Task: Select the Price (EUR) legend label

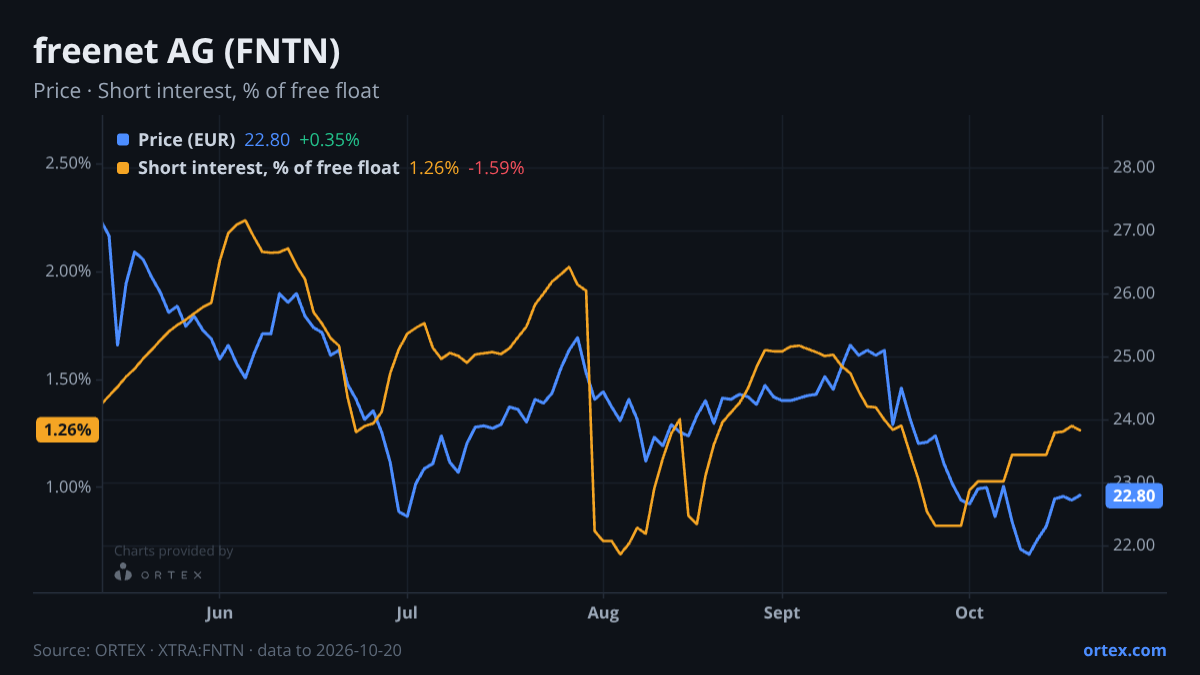Action: (187, 140)
